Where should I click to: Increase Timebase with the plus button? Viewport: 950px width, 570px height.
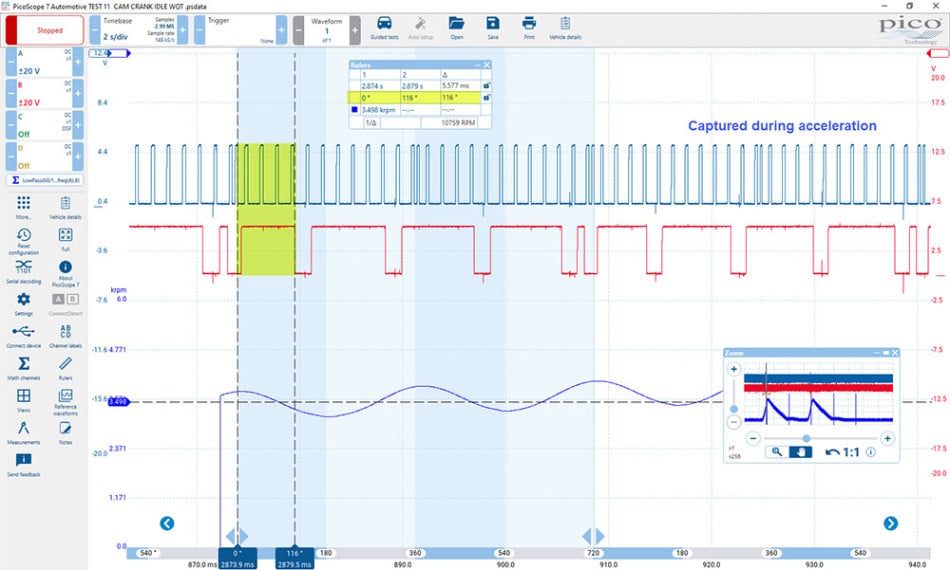(182, 30)
